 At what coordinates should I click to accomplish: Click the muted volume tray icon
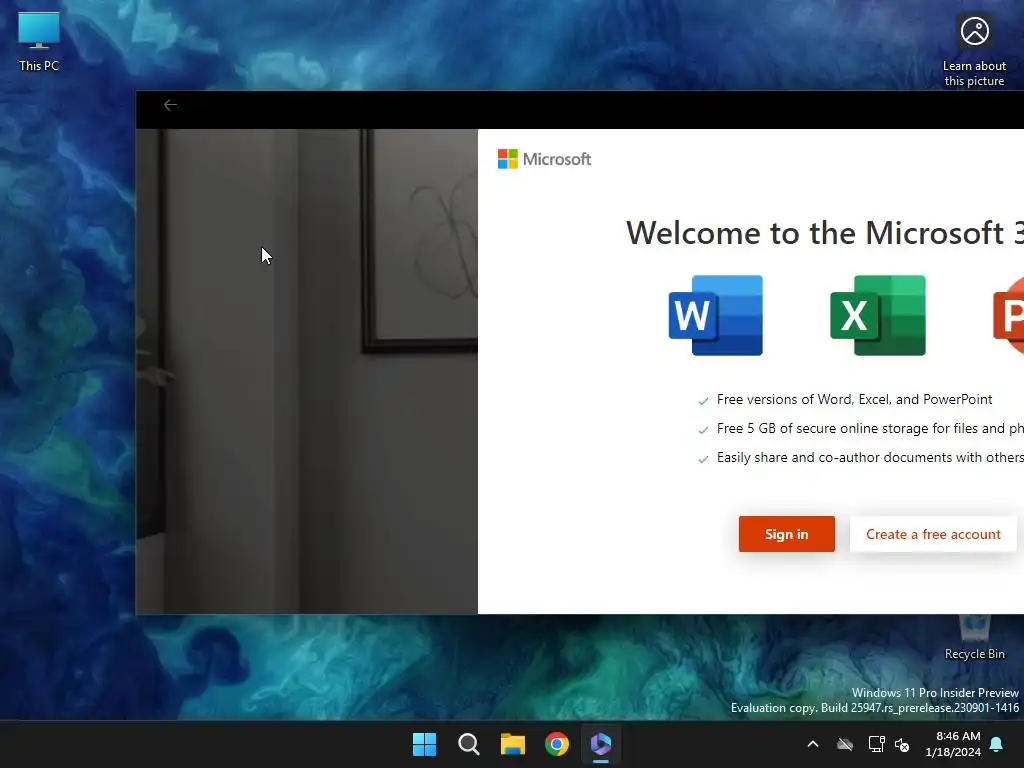tap(902, 744)
